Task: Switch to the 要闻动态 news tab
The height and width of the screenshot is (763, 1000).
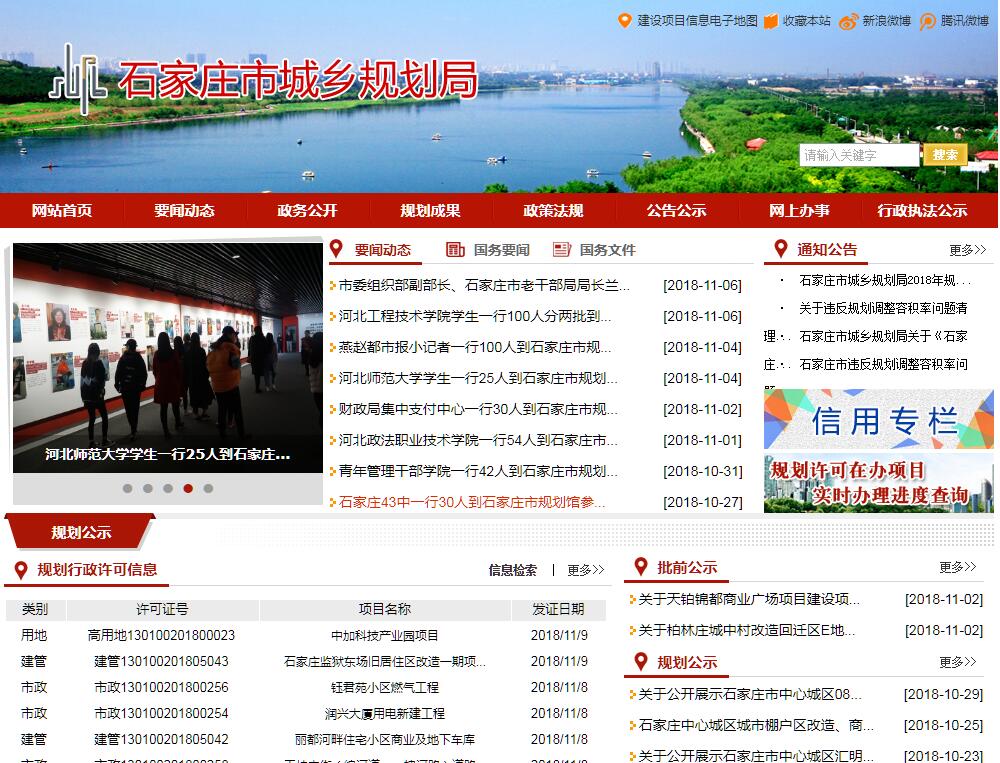Action: (382, 250)
